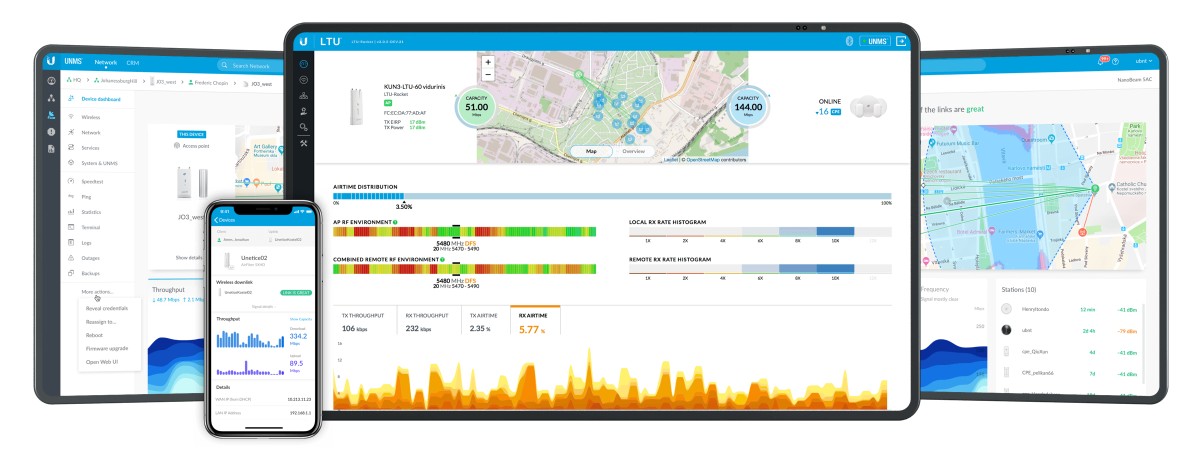Click Show details under JO3_west device
Screen dimensions: 1200x456
(191, 257)
